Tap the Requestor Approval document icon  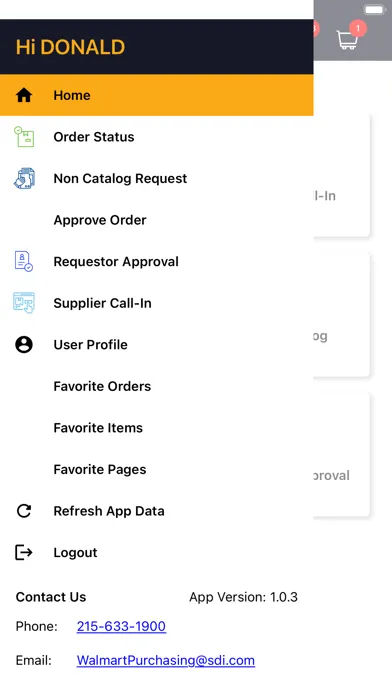tap(24, 261)
